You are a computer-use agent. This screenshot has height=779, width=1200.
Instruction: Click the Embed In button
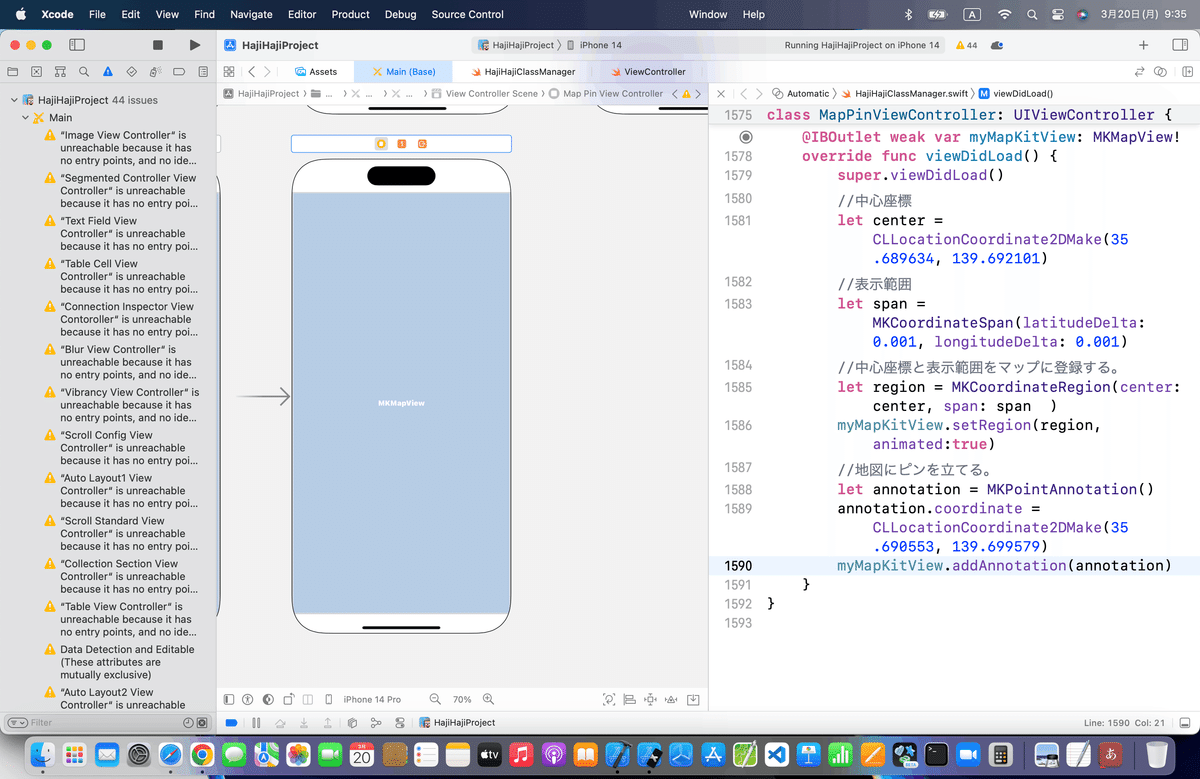coord(694,699)
